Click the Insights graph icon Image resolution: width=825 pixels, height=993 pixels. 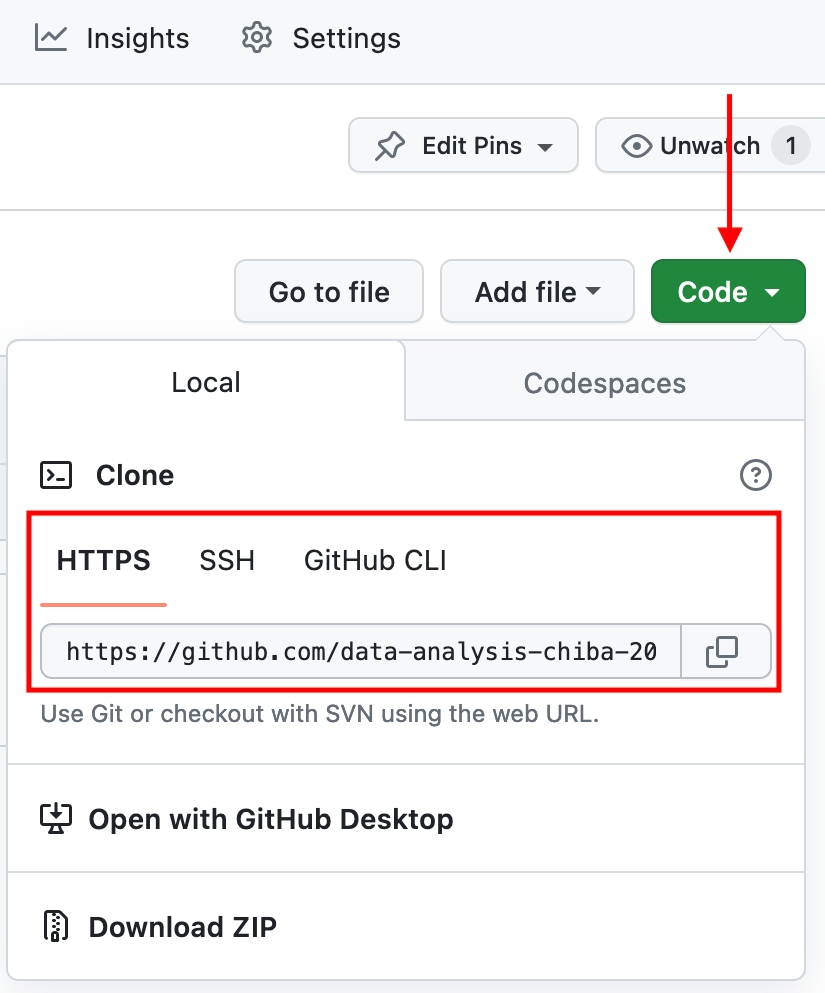point(51,38)
